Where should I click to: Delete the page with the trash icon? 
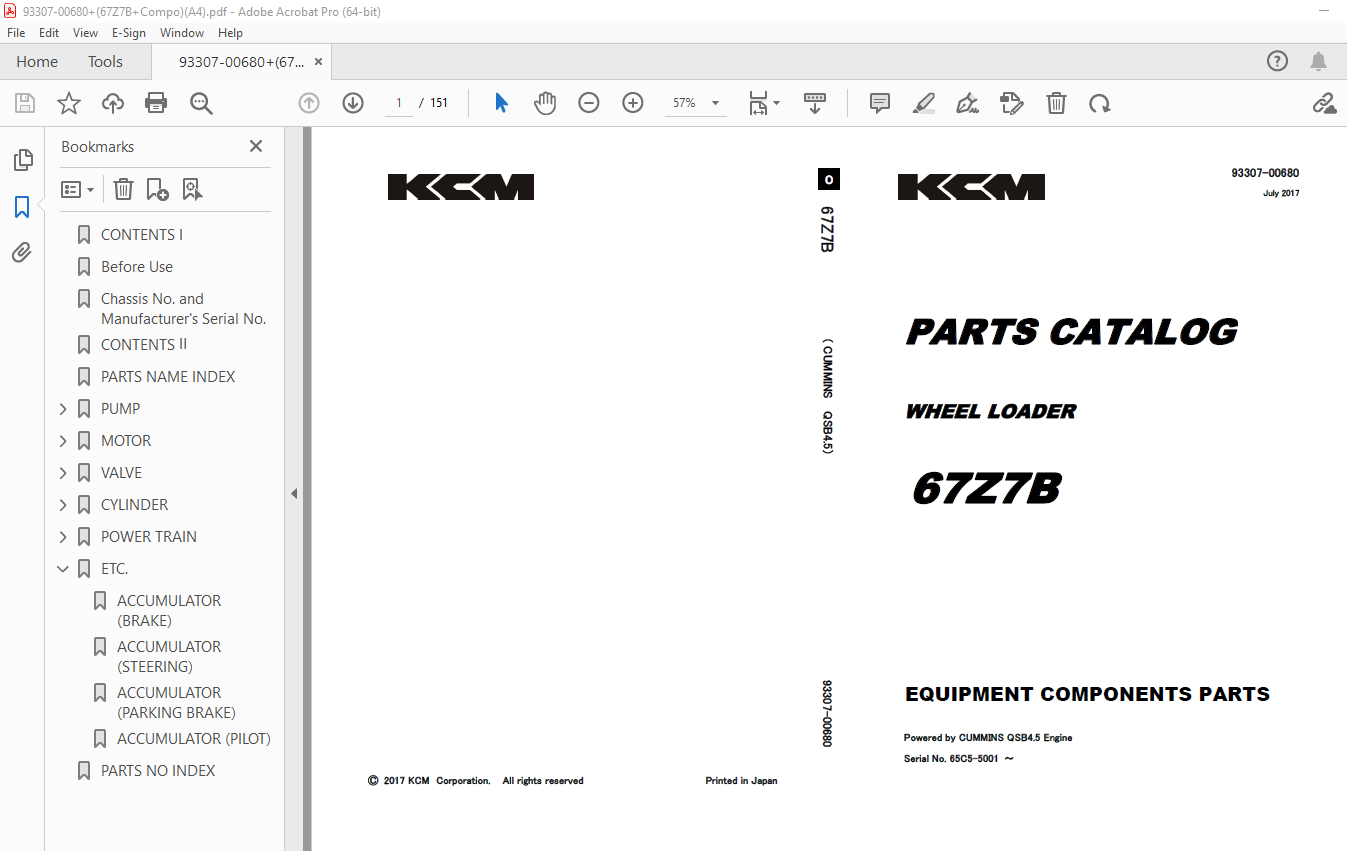click(1056, 103)
